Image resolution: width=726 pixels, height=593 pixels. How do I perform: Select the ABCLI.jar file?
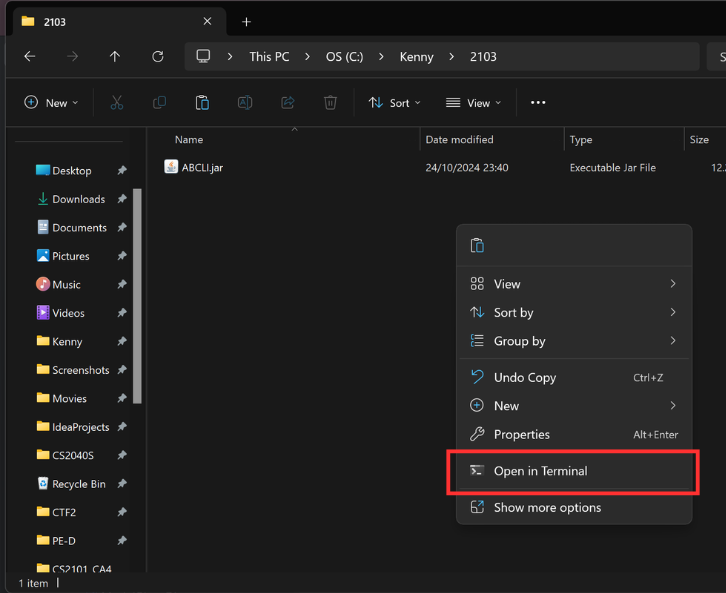pyautogui.click(x=202, y=168)
